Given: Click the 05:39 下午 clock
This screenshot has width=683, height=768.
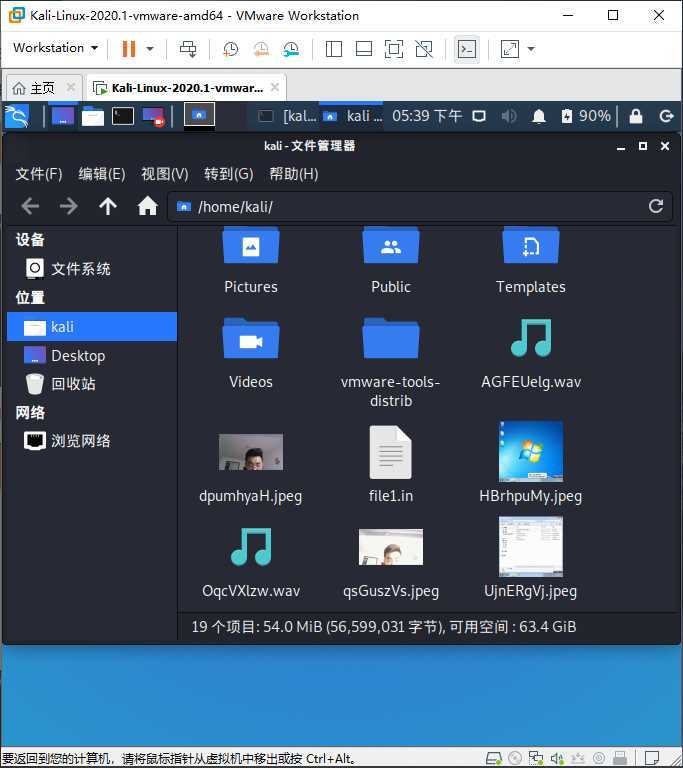Looking at the screenshot, I should pyautogui.click(x=427, y=116).
